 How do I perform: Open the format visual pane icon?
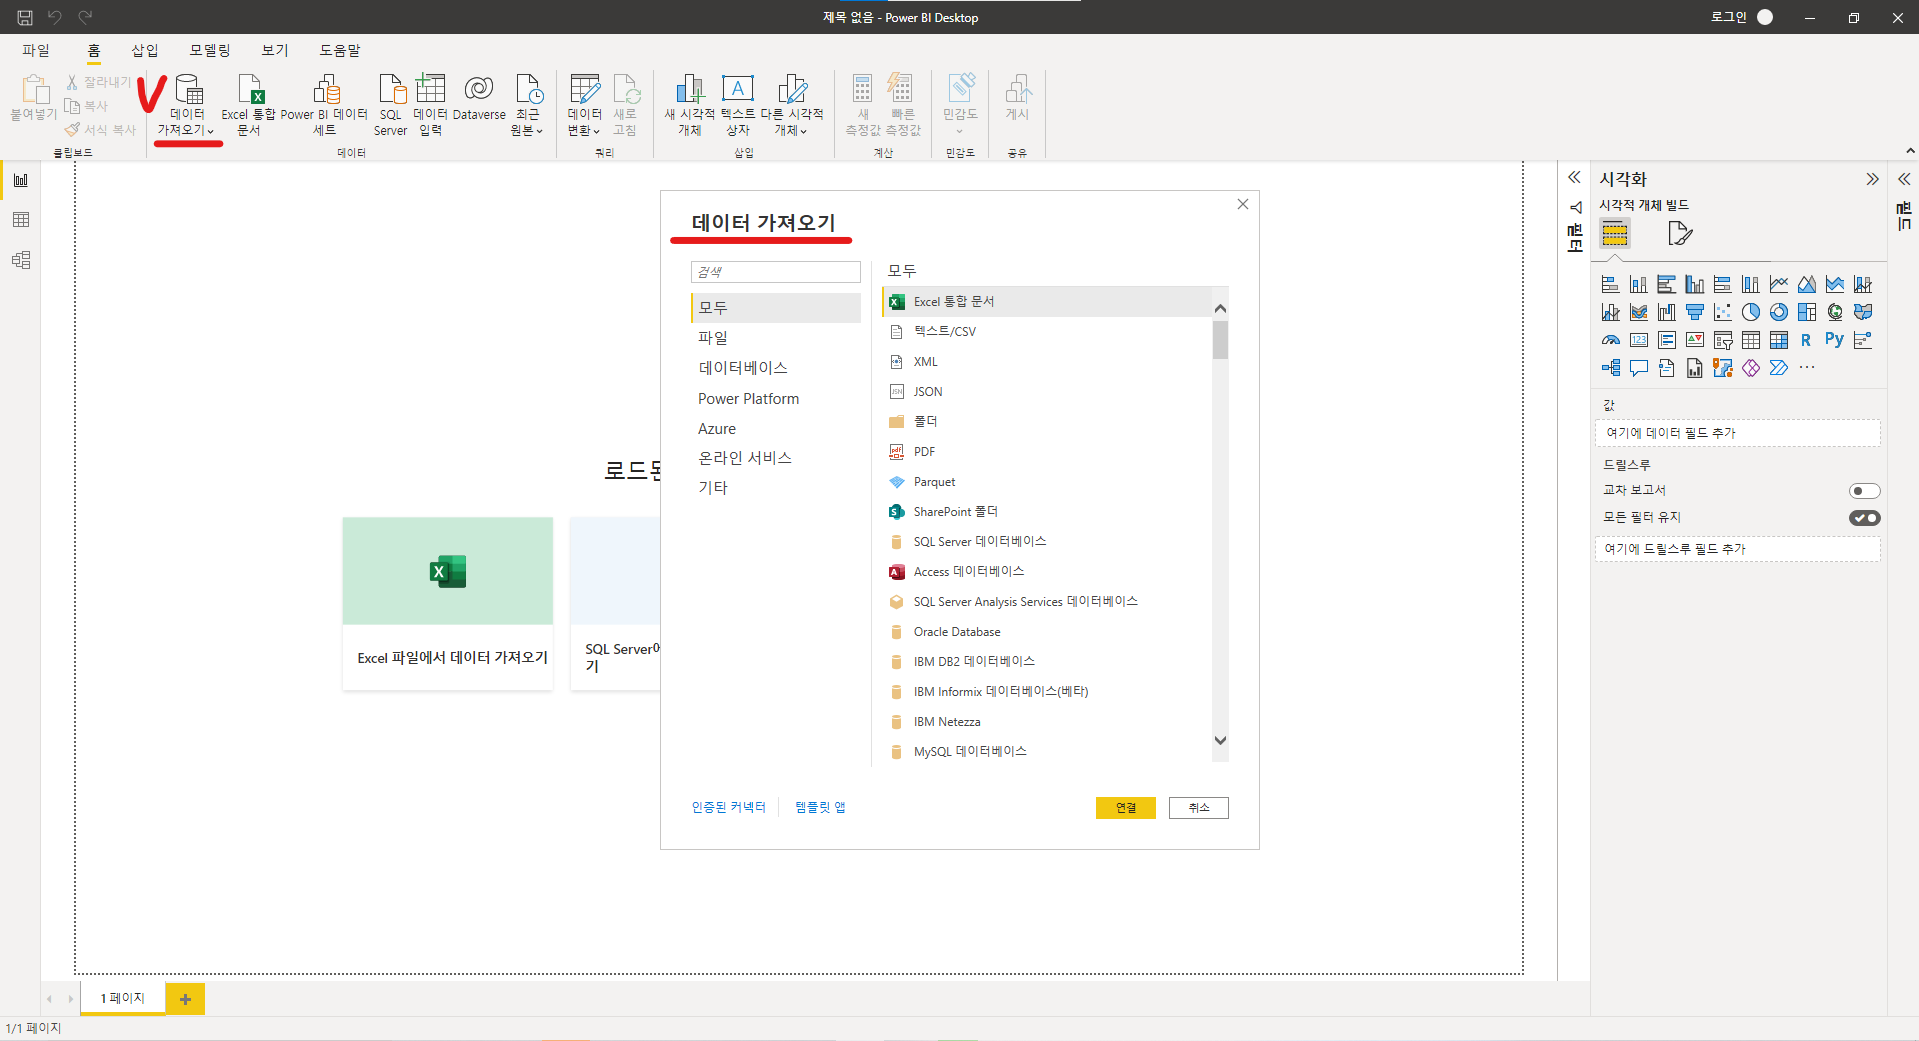click(1680, 234)
